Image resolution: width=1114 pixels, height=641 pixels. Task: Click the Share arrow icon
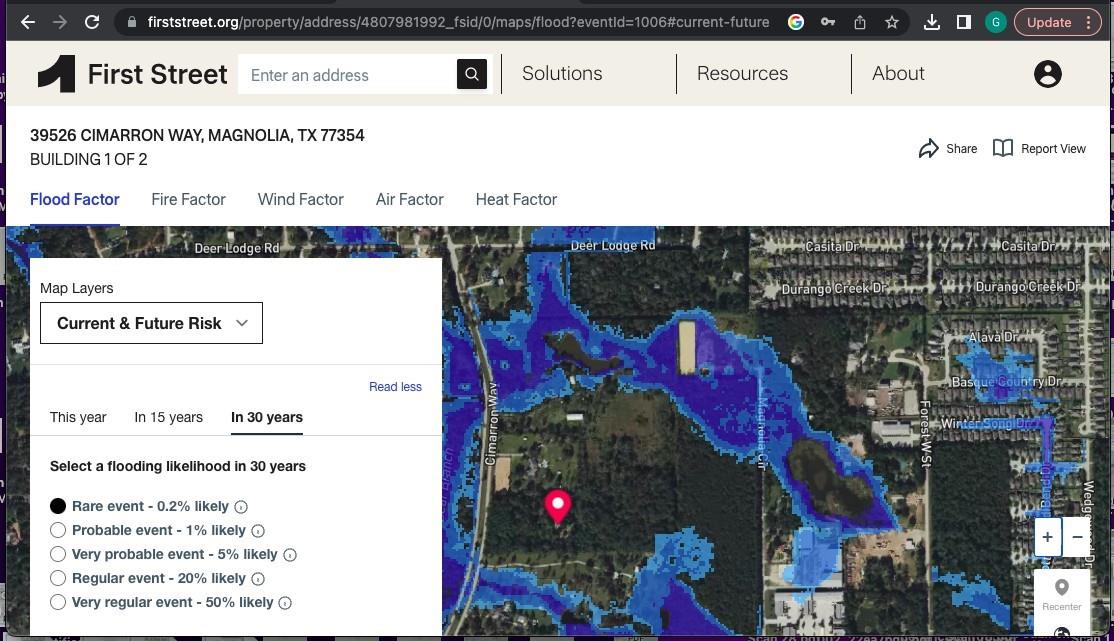coord(928,149)
